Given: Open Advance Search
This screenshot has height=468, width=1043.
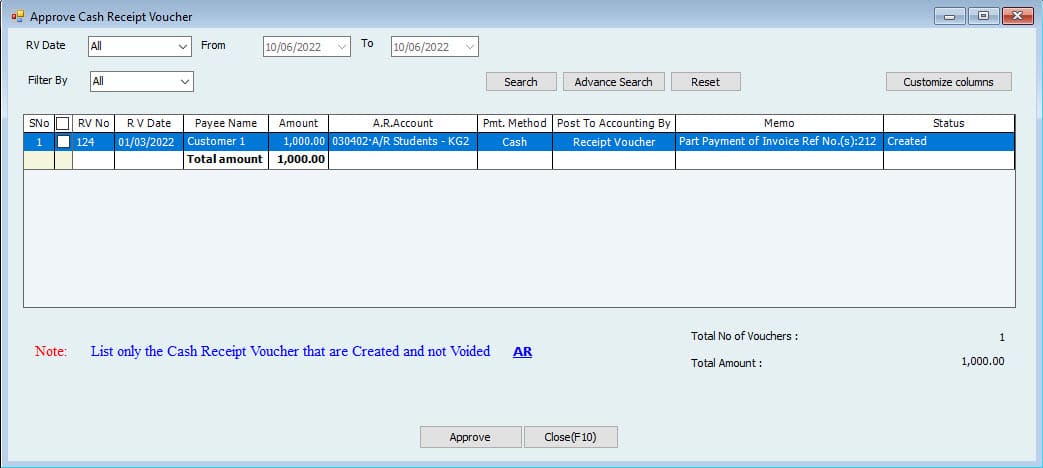Looking at the screenshot, I should 613,82.
